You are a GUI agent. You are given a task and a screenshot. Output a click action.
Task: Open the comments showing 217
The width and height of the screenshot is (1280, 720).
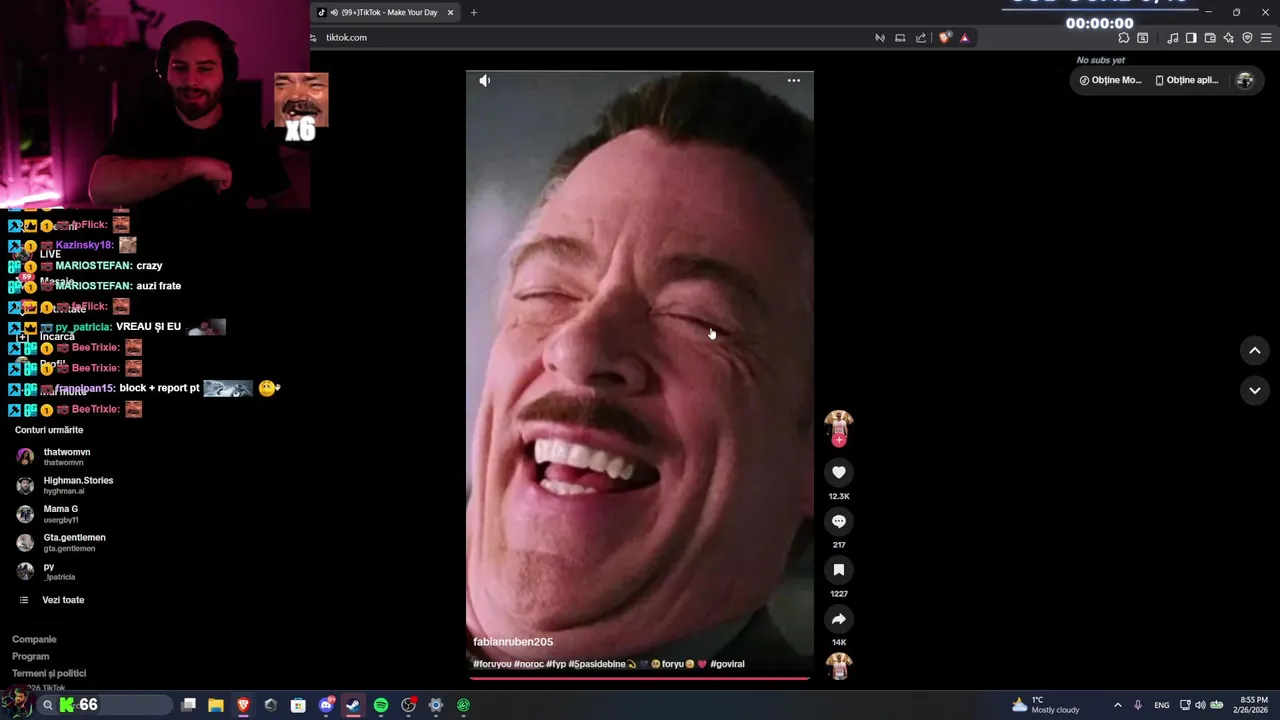(x=839, y=521)
